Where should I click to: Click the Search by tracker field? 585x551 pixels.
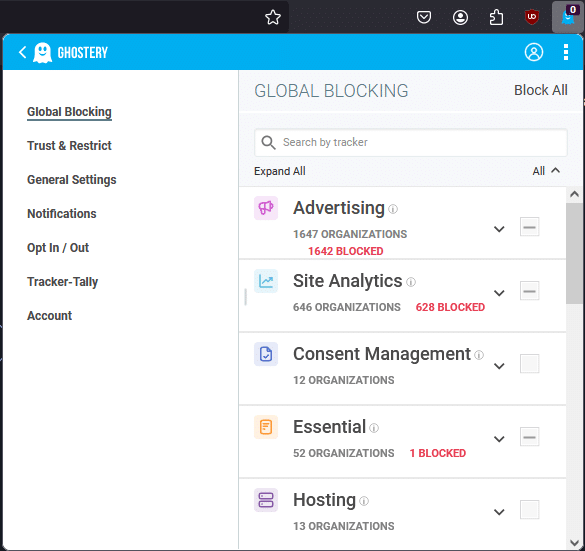coord(411,143)
